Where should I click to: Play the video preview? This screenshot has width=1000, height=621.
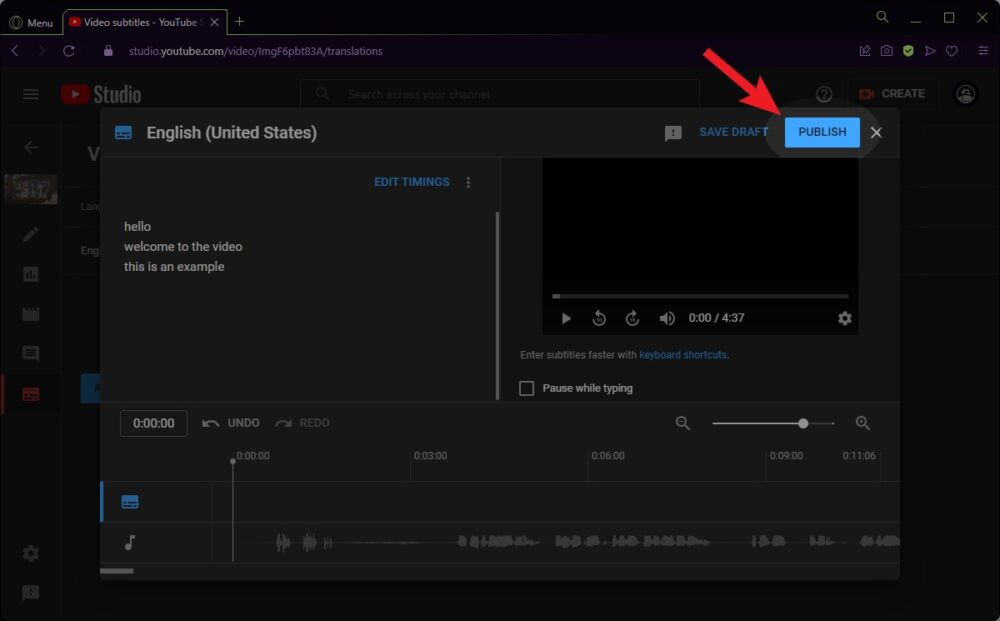click(x=566, y=318)
